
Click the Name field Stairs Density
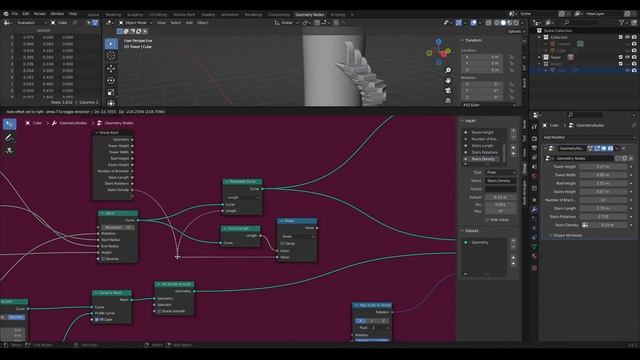click(500, 181)
